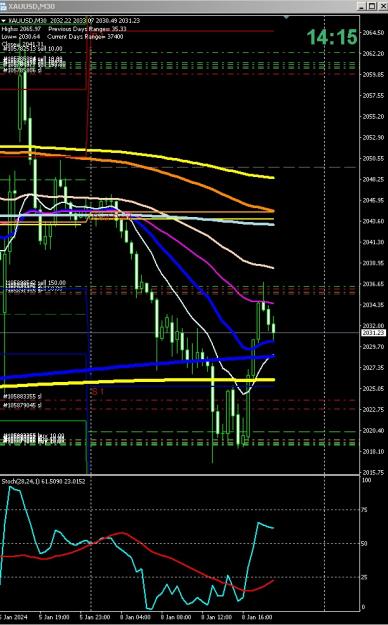Viewport: 388px width, 625px height.
Task: Minimize the XAUUSD,M30 chart window
Action: click(361, 6)
